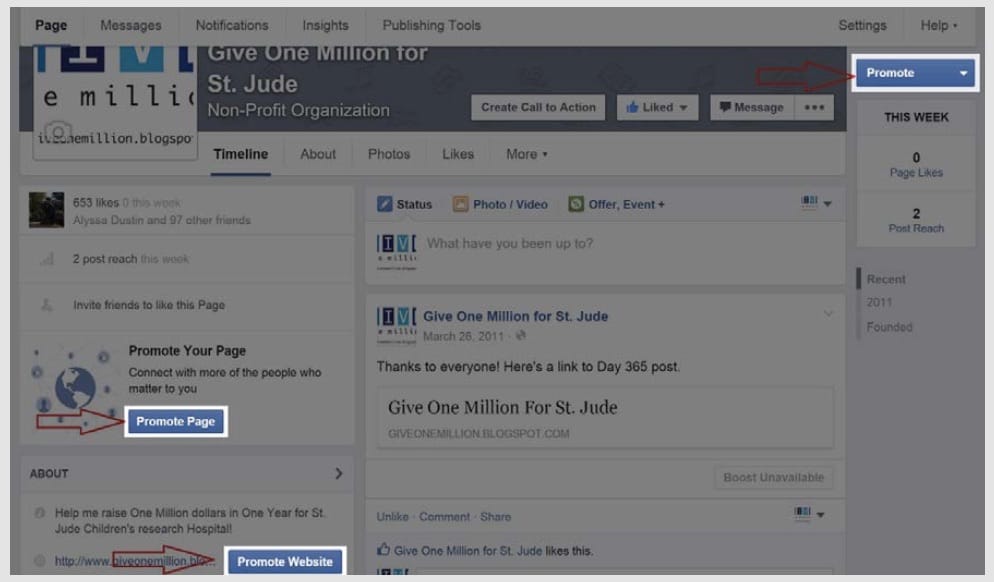This screenshot has width=994, height=582.
Task: Click the 653 likes text
Action: pyautogui.click(x=95, y=203)
